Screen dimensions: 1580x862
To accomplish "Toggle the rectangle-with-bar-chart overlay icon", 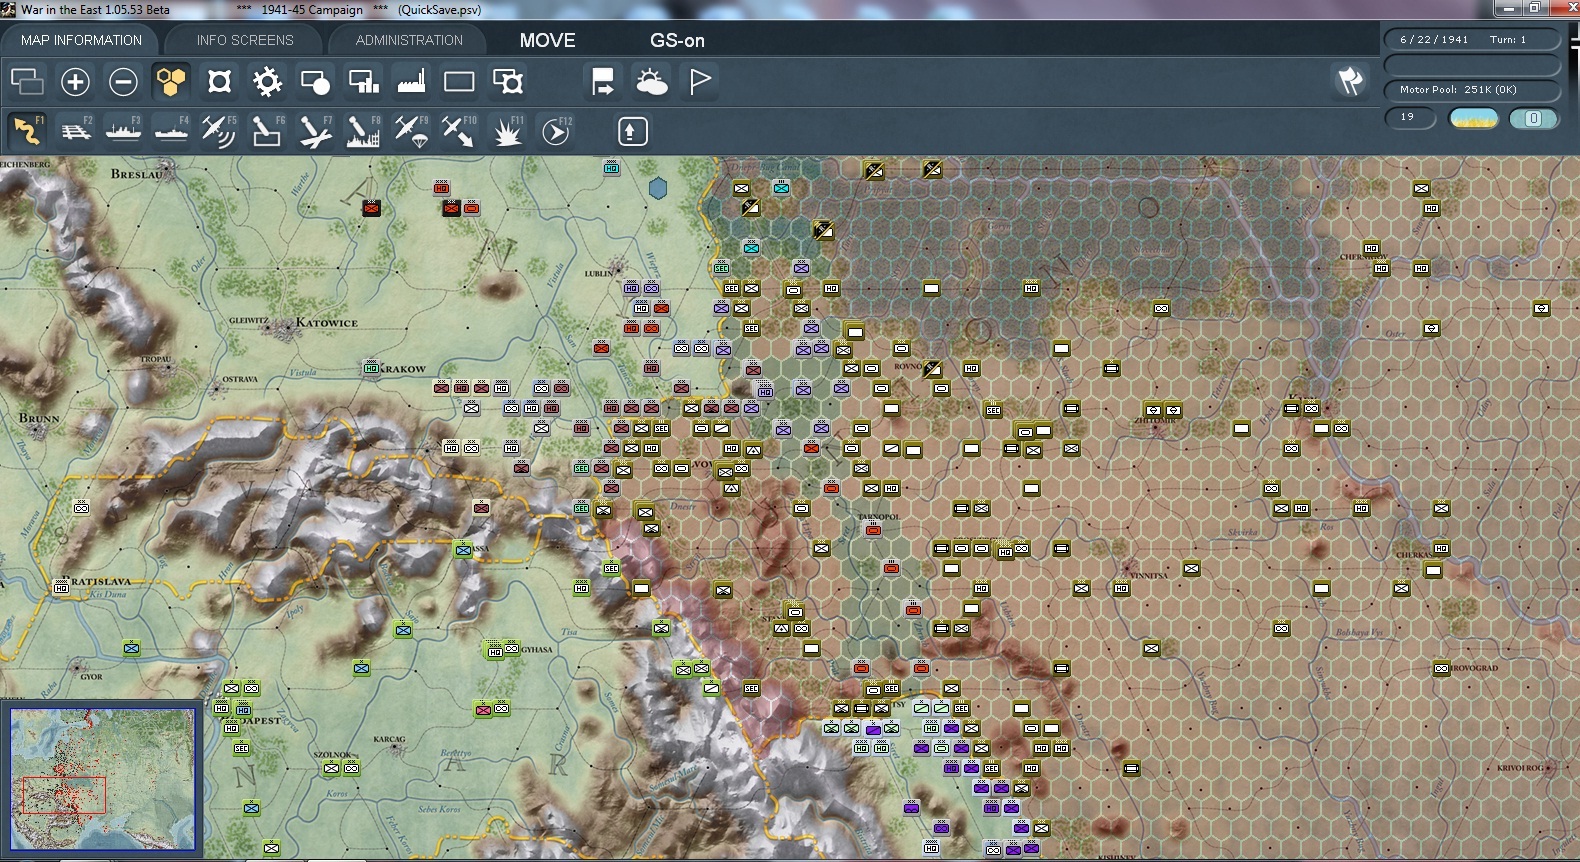I will click(x=363, y=81).
